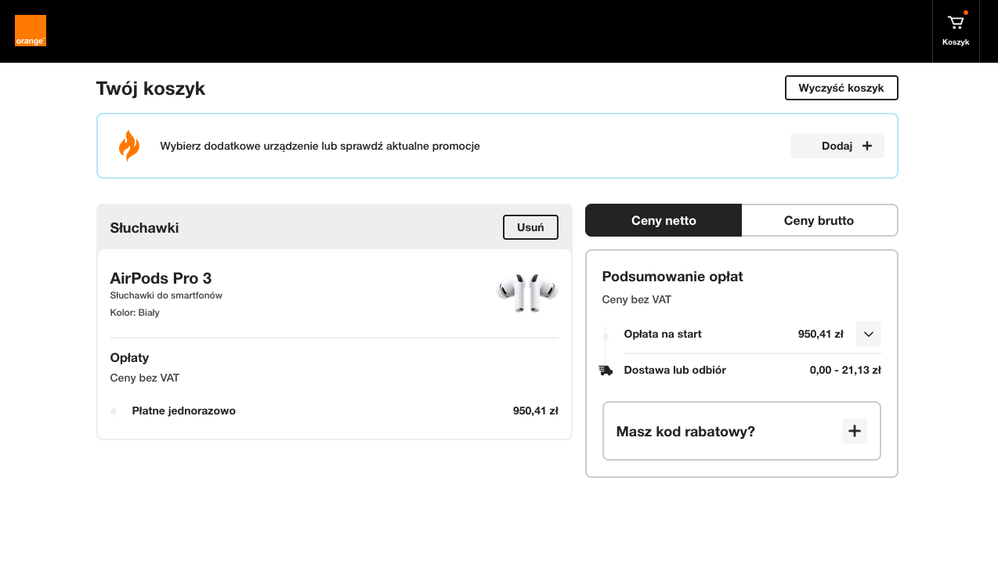Click the plus icon next to Dodaj
998x579 pixels.
[867, 146]
